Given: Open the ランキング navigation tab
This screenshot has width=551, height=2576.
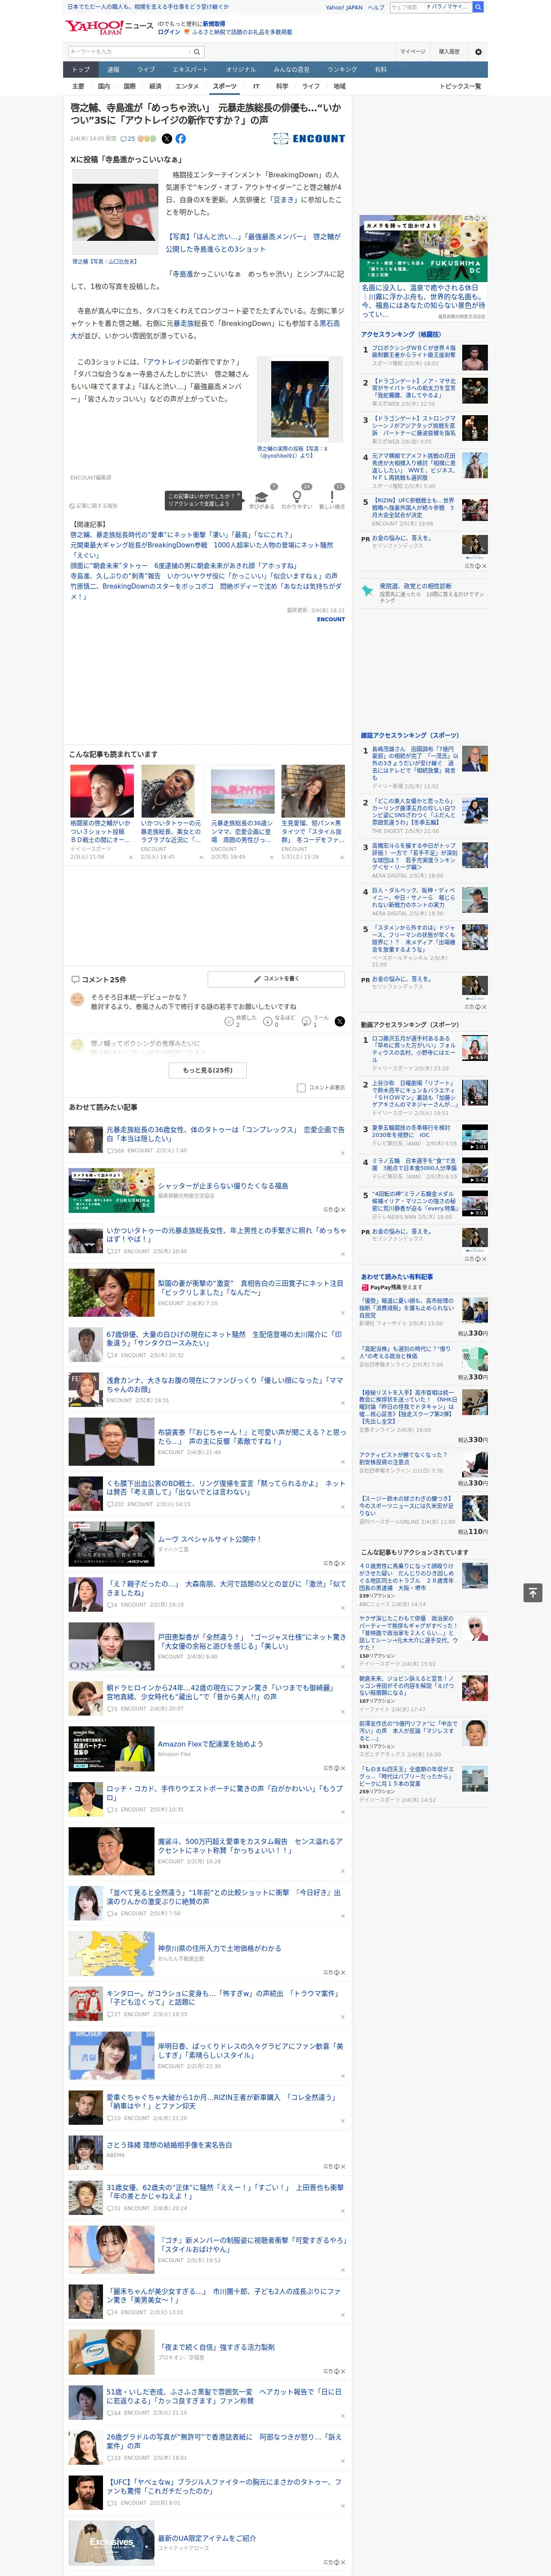Looking at the screenshot, I should click(x=342, y=70).
